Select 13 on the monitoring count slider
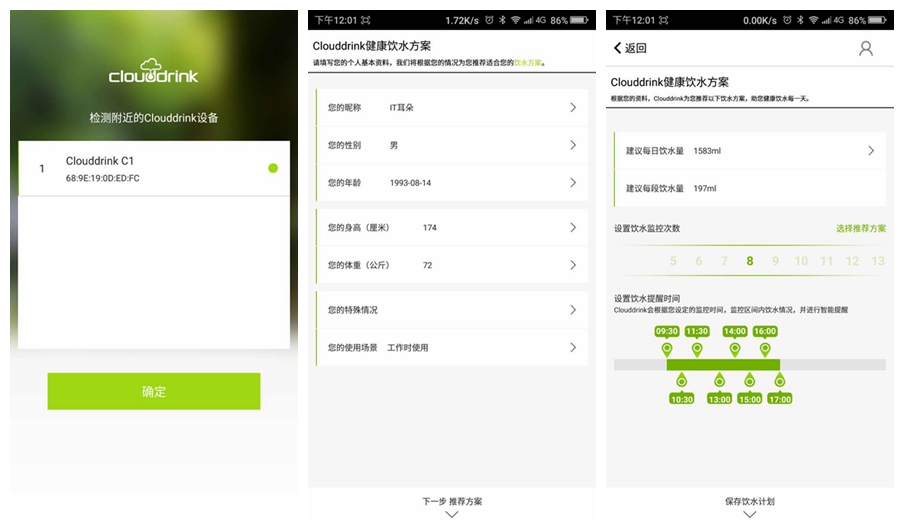Viewport: 904px width, 532px height. pos(878,261)
